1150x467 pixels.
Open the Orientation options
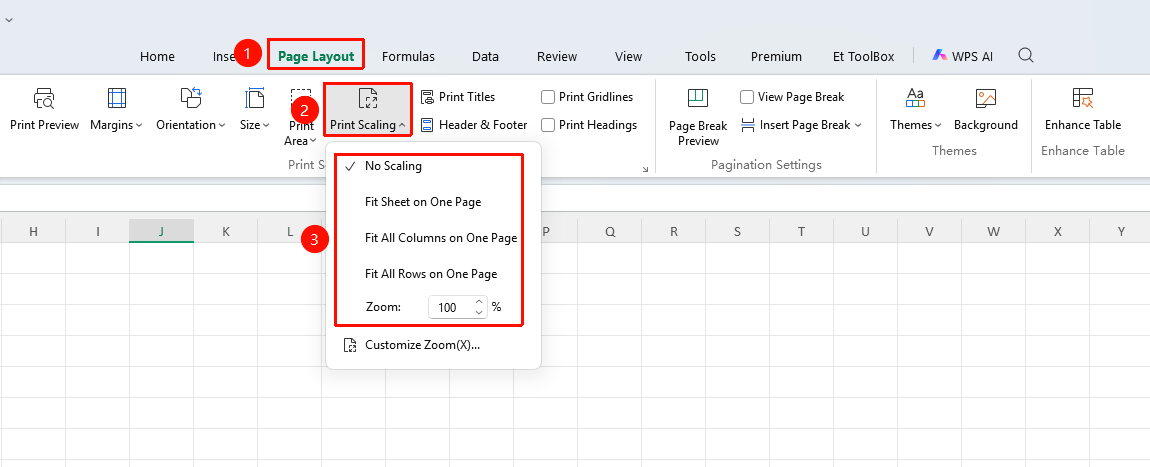[191, 110]
